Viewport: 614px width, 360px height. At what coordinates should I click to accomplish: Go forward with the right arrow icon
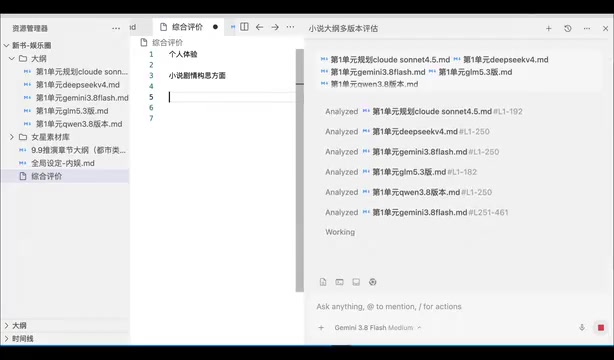click(x=275, y=27)
